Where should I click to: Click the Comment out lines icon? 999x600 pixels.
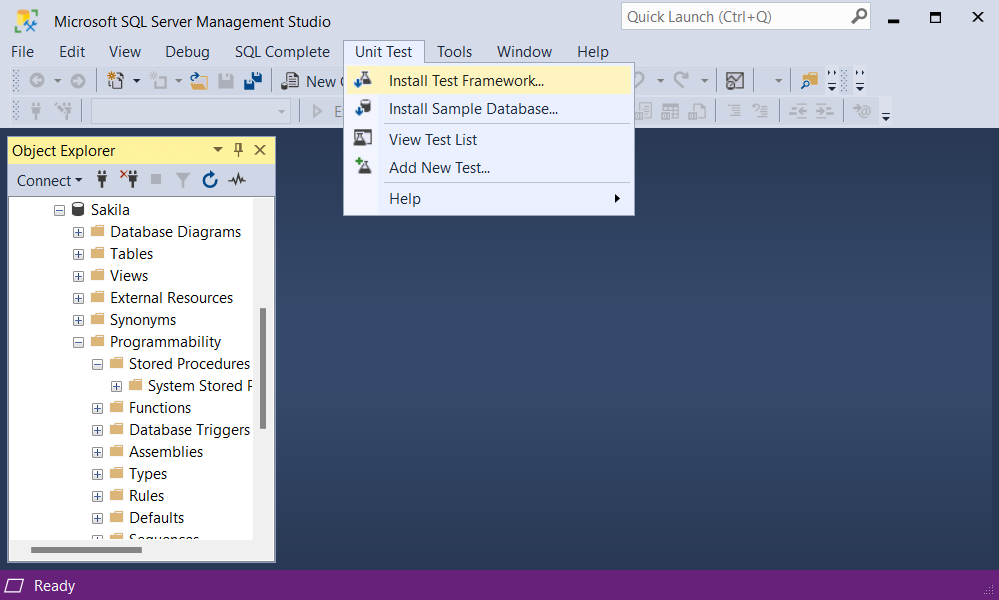[x=734, y=111]
